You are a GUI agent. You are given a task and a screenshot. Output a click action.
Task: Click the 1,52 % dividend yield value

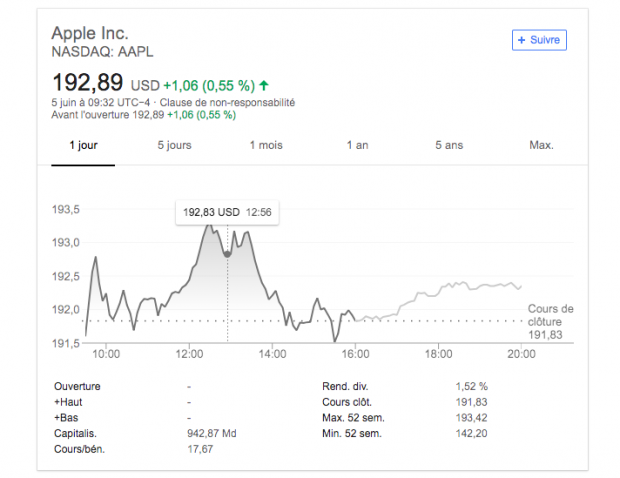pos(471,386)
